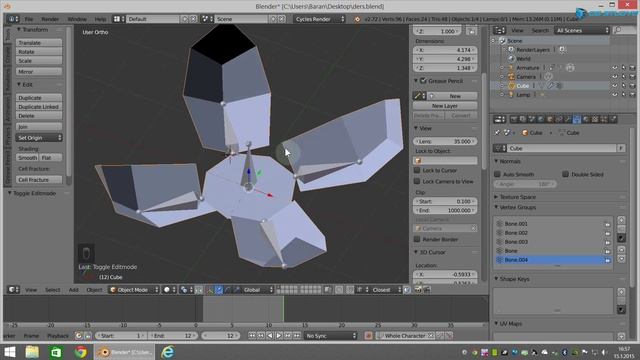This screenshot has height=360, width=640.
Task: Add new vertex group plus icon
Action: (621, 220)
